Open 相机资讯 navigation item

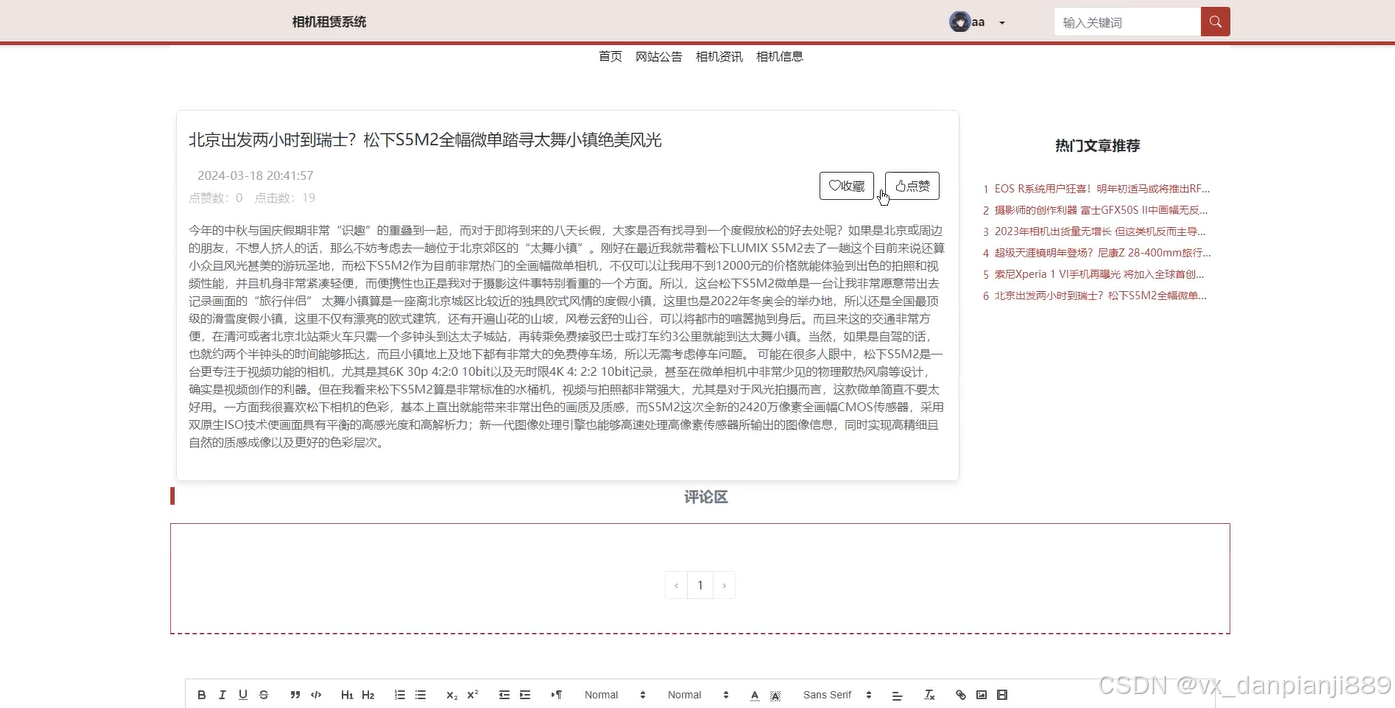click(x=719, y=57)
